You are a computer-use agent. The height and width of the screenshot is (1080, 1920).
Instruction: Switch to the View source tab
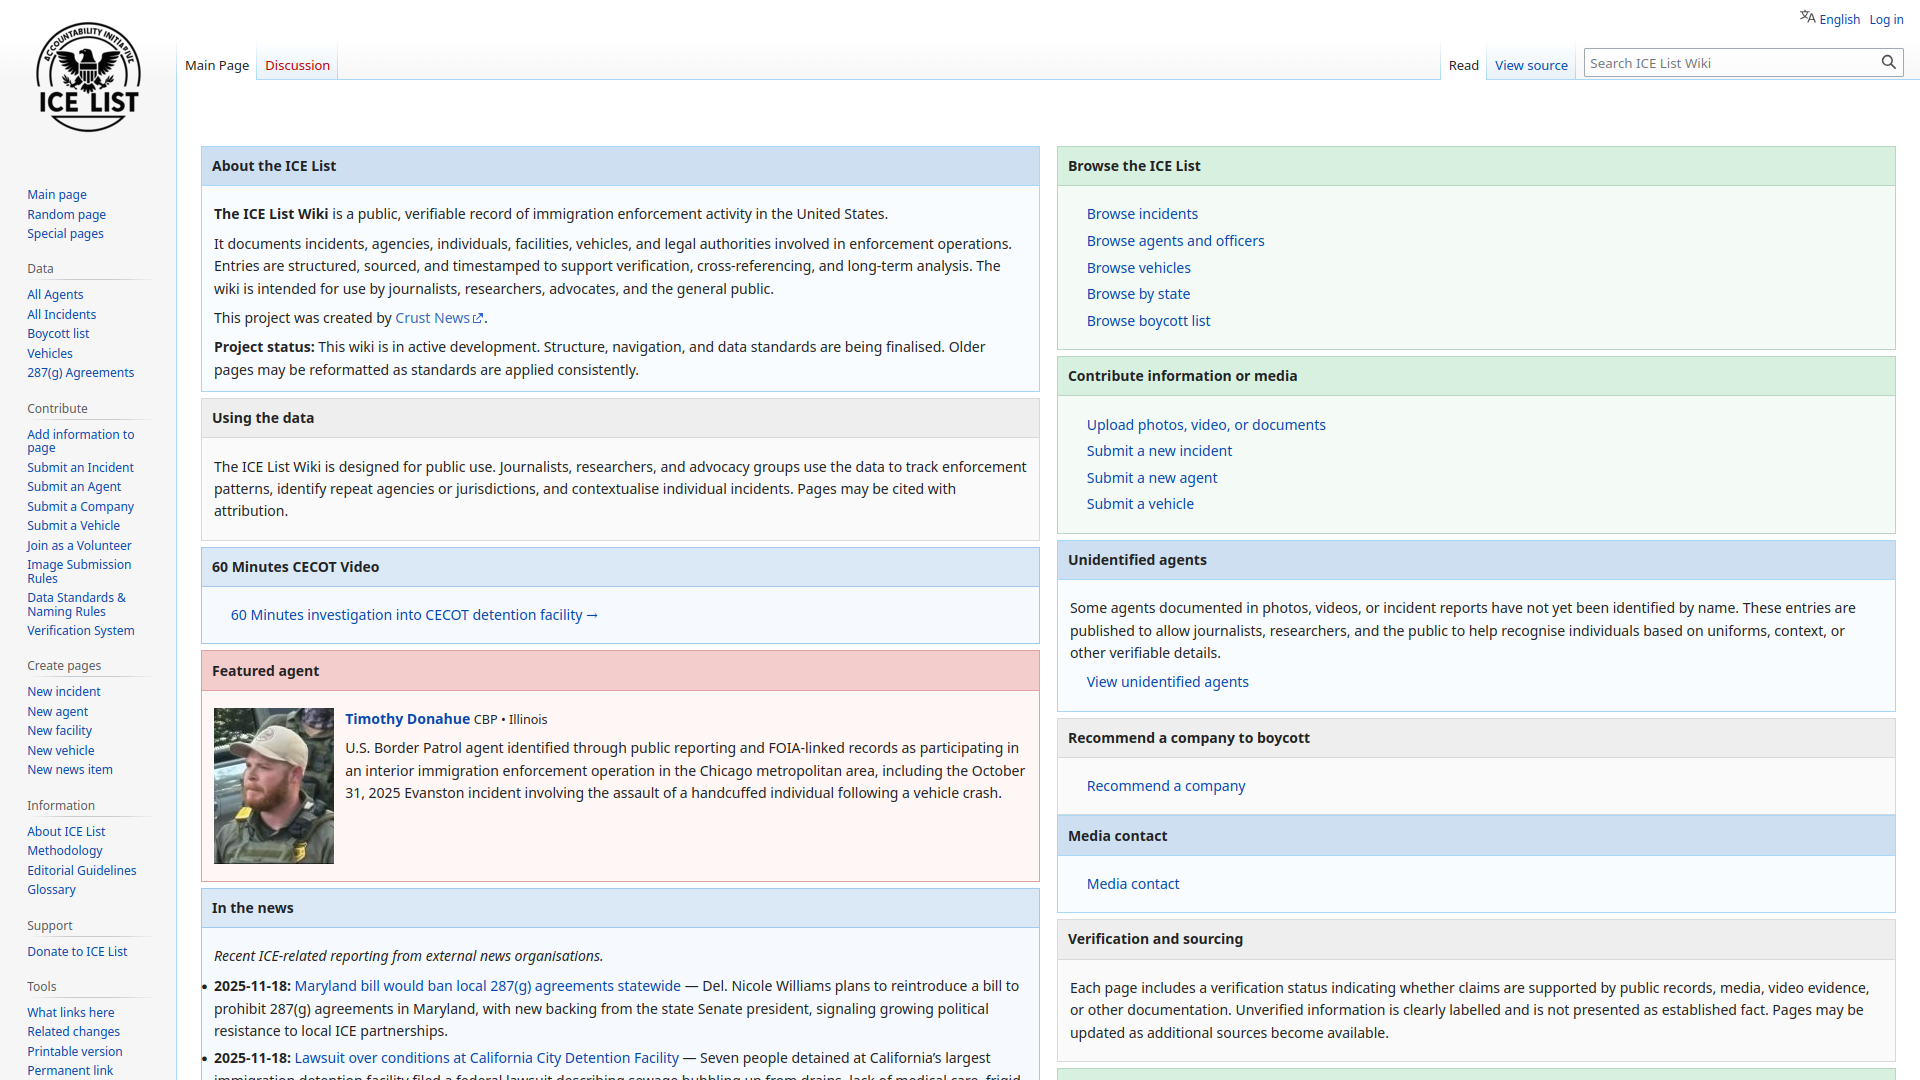1530,65
